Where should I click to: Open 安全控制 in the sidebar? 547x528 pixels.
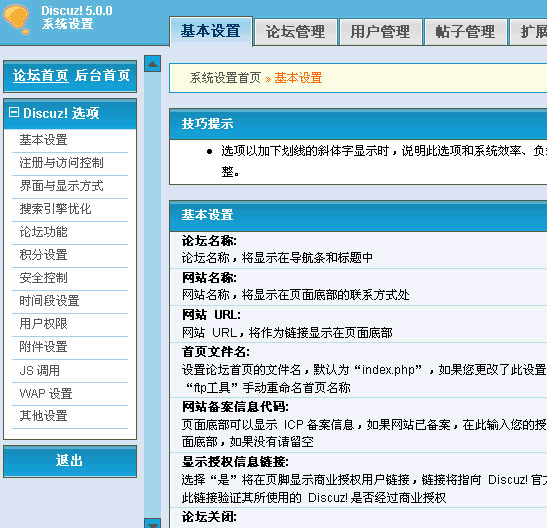(x=44, y=278)
